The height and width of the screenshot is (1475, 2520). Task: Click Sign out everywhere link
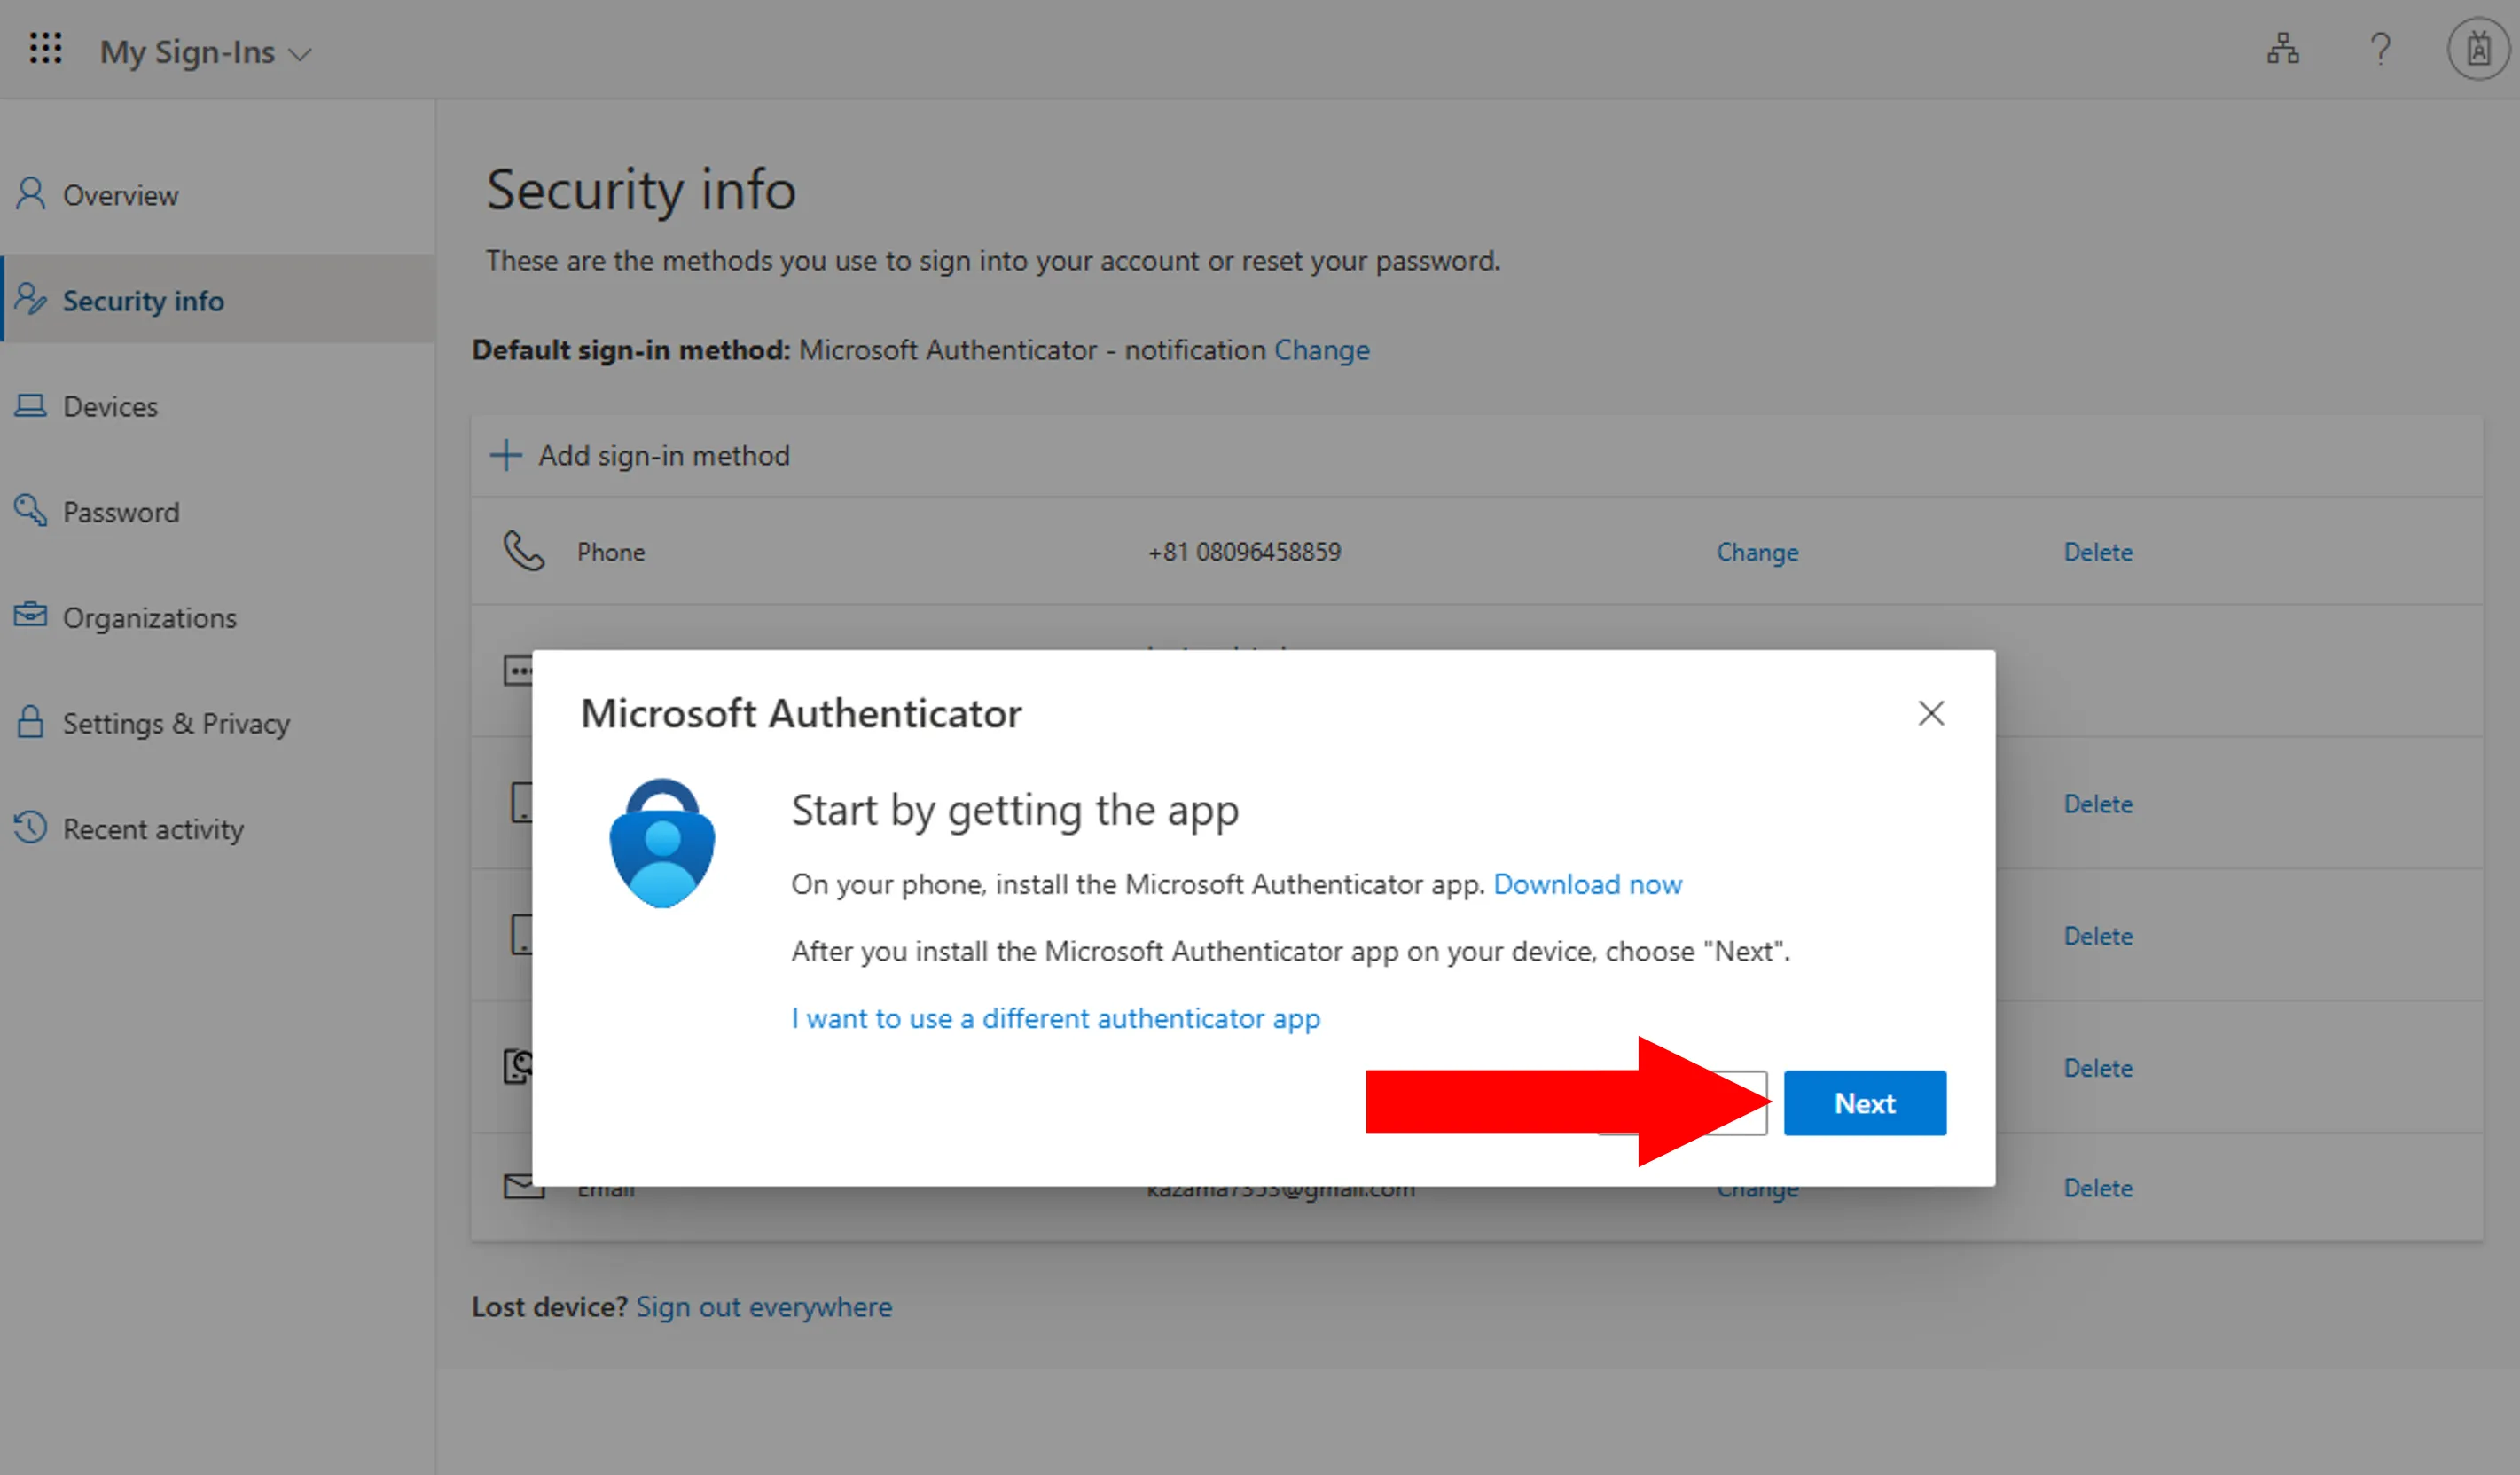[764, 1306]
